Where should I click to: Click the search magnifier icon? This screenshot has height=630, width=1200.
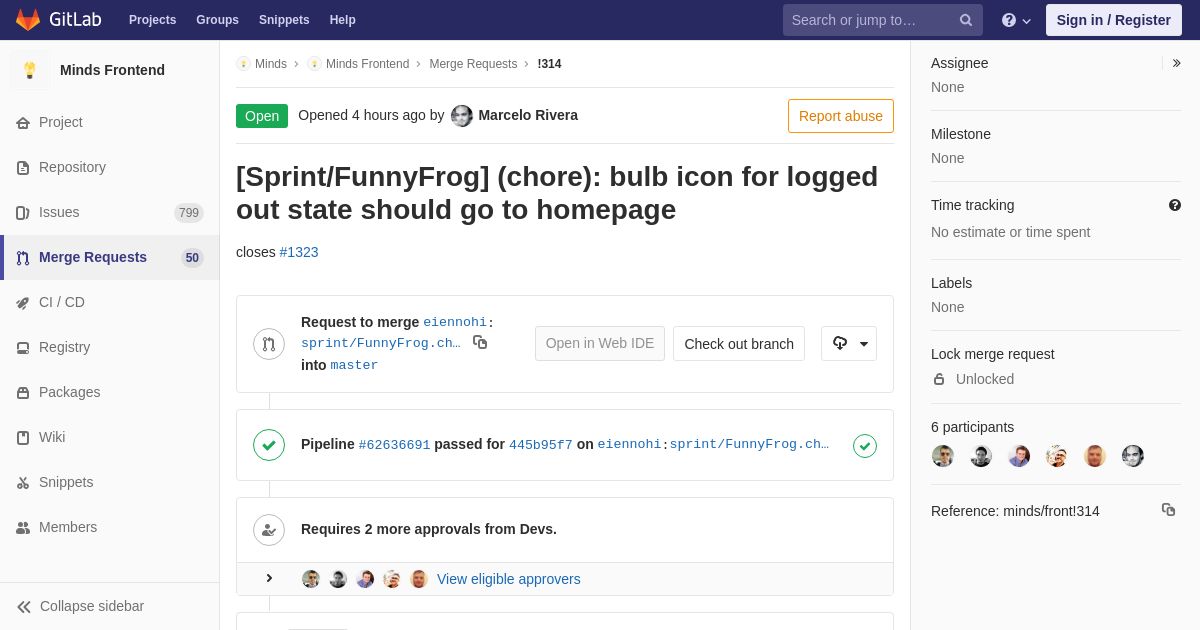[966, 20]
